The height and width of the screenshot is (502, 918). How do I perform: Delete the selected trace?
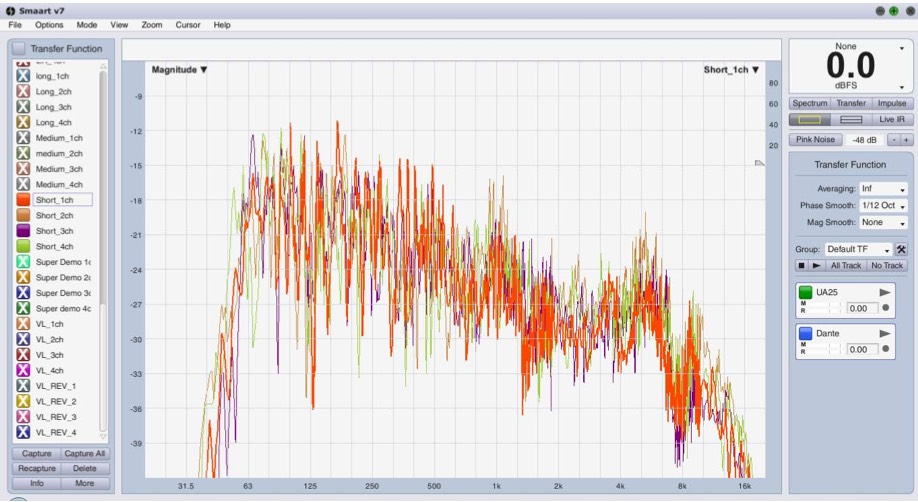[84, 469]
